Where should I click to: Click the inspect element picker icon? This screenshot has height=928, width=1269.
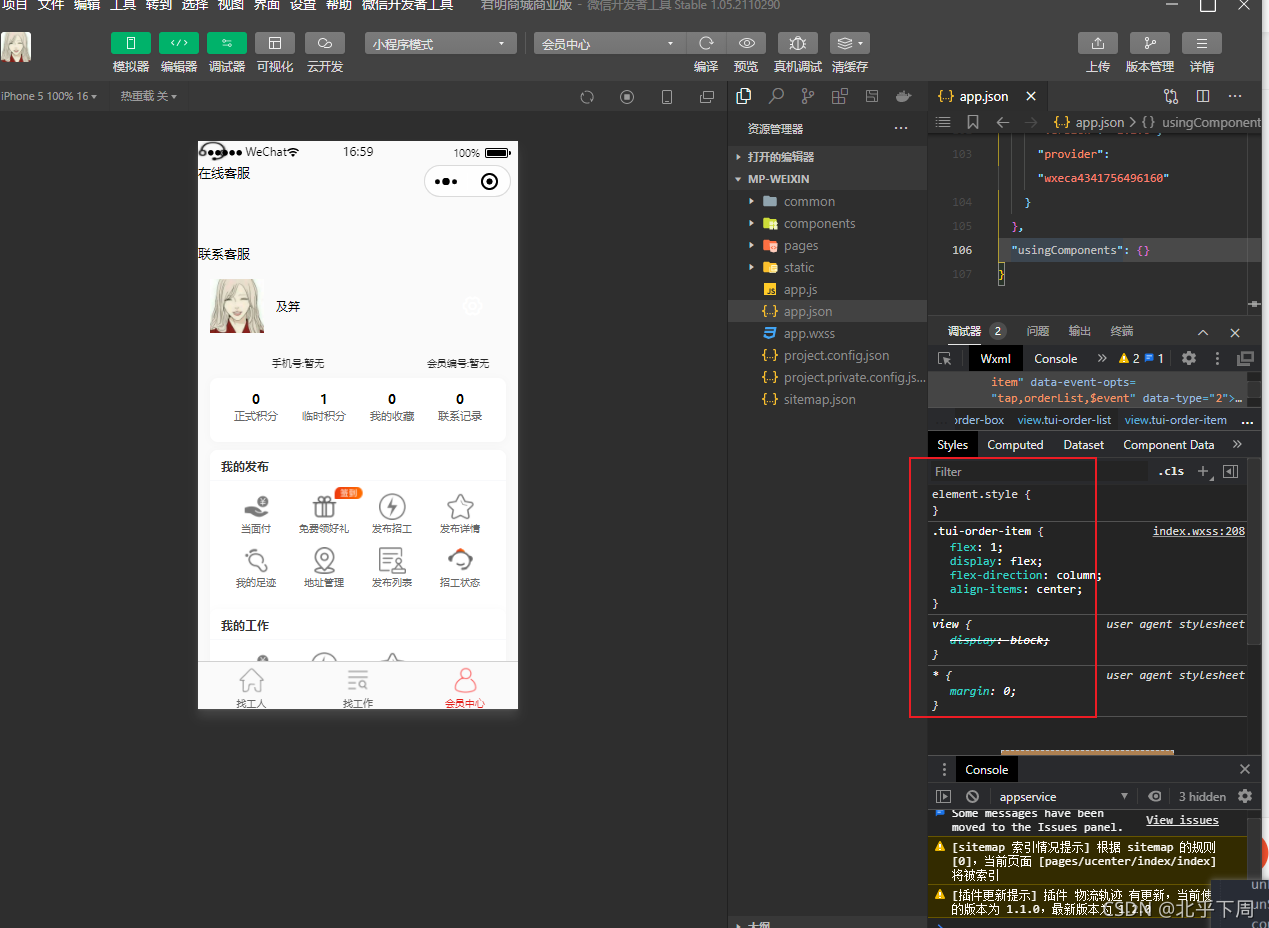[x=944, y=358]
